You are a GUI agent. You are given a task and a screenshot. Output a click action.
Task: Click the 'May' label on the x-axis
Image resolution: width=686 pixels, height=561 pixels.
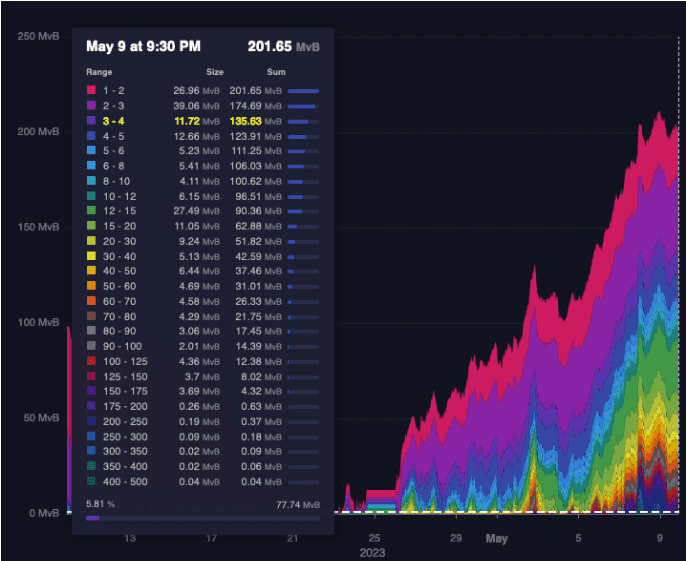click(x=497, y=539)
